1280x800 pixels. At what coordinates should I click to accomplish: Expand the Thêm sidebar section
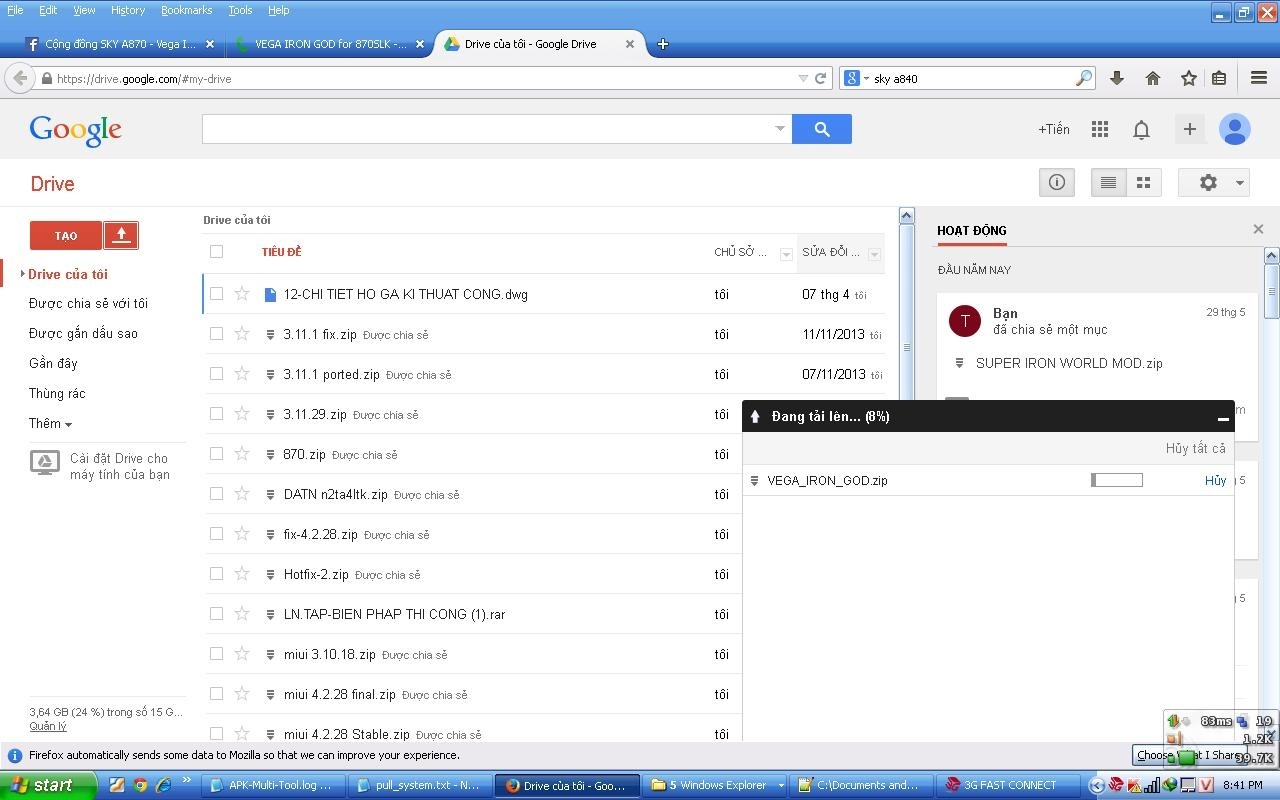point(50,424)
